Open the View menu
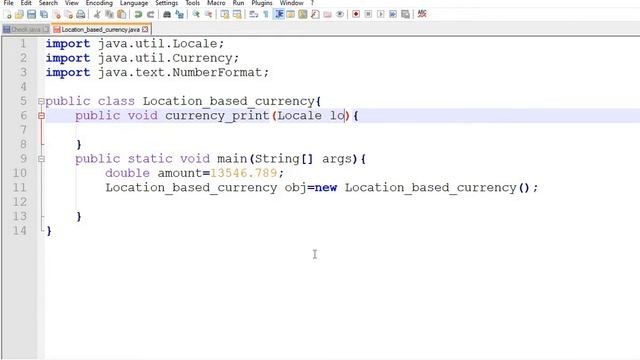The height and width of the screenshot is (360, 640). click(x=71, y=3)
